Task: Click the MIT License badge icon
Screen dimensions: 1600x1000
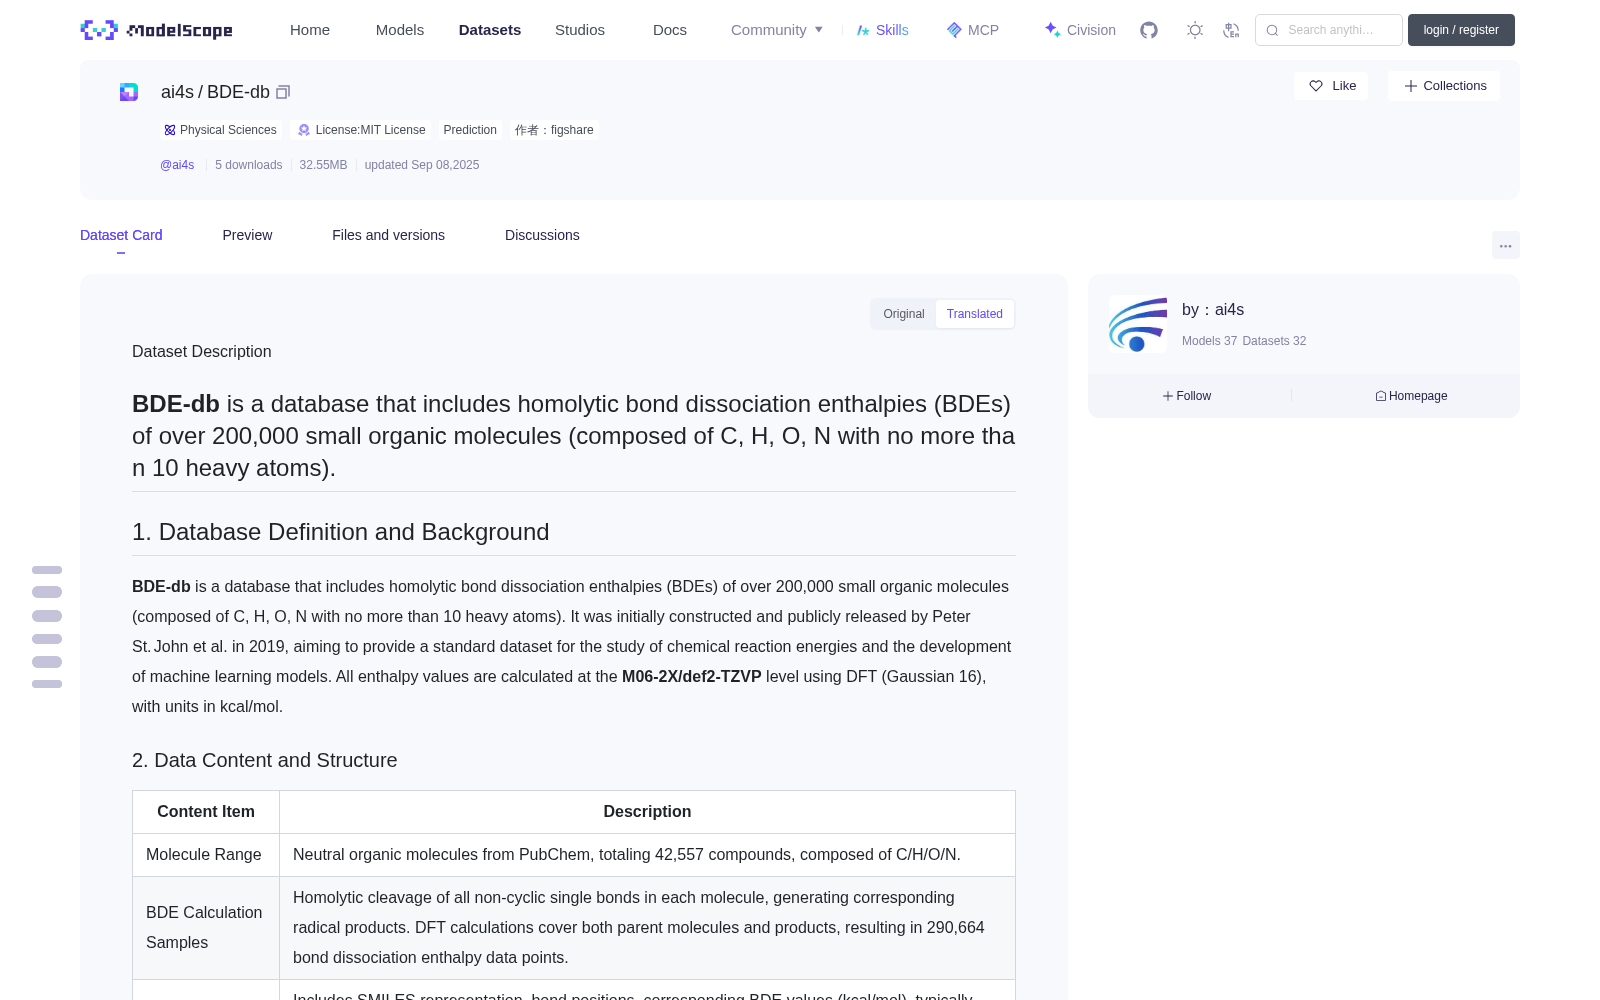Action: point(304,130)
